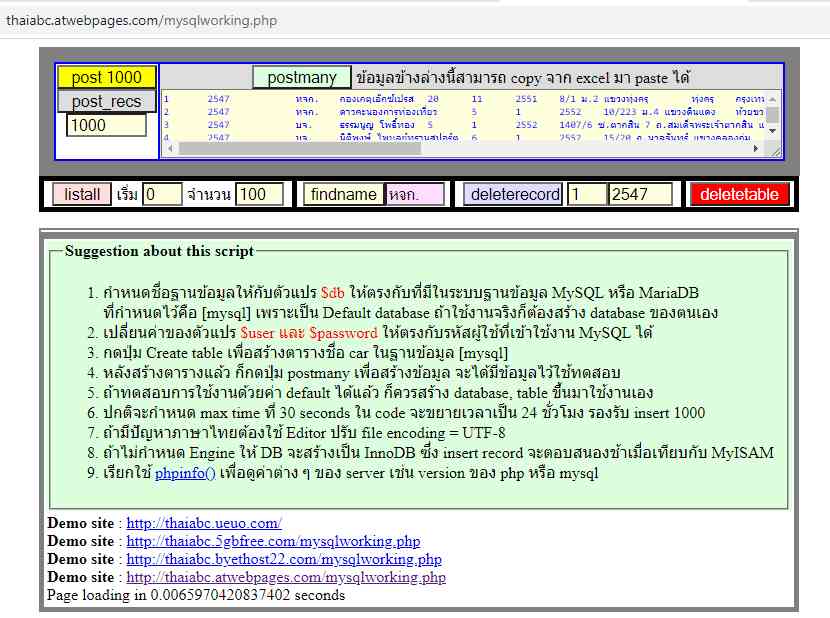
Task: Click the textarea horizontal scrollbar left arrow
Action: (x=170, y=148)
